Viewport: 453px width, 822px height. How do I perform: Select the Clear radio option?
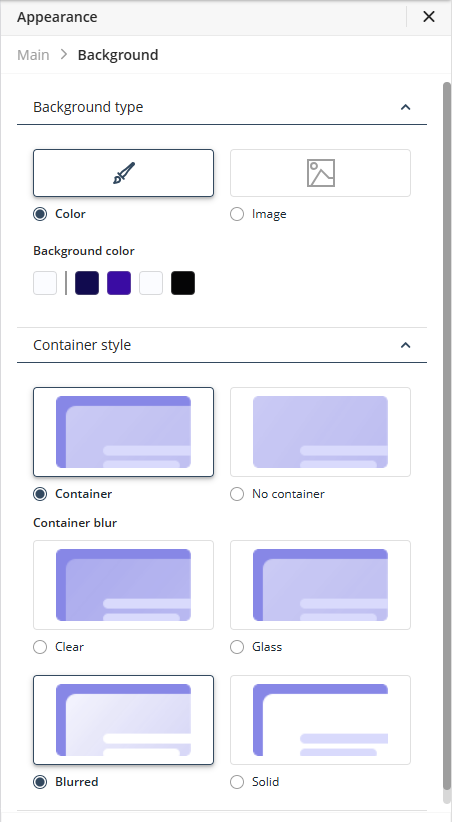[40, 647]
